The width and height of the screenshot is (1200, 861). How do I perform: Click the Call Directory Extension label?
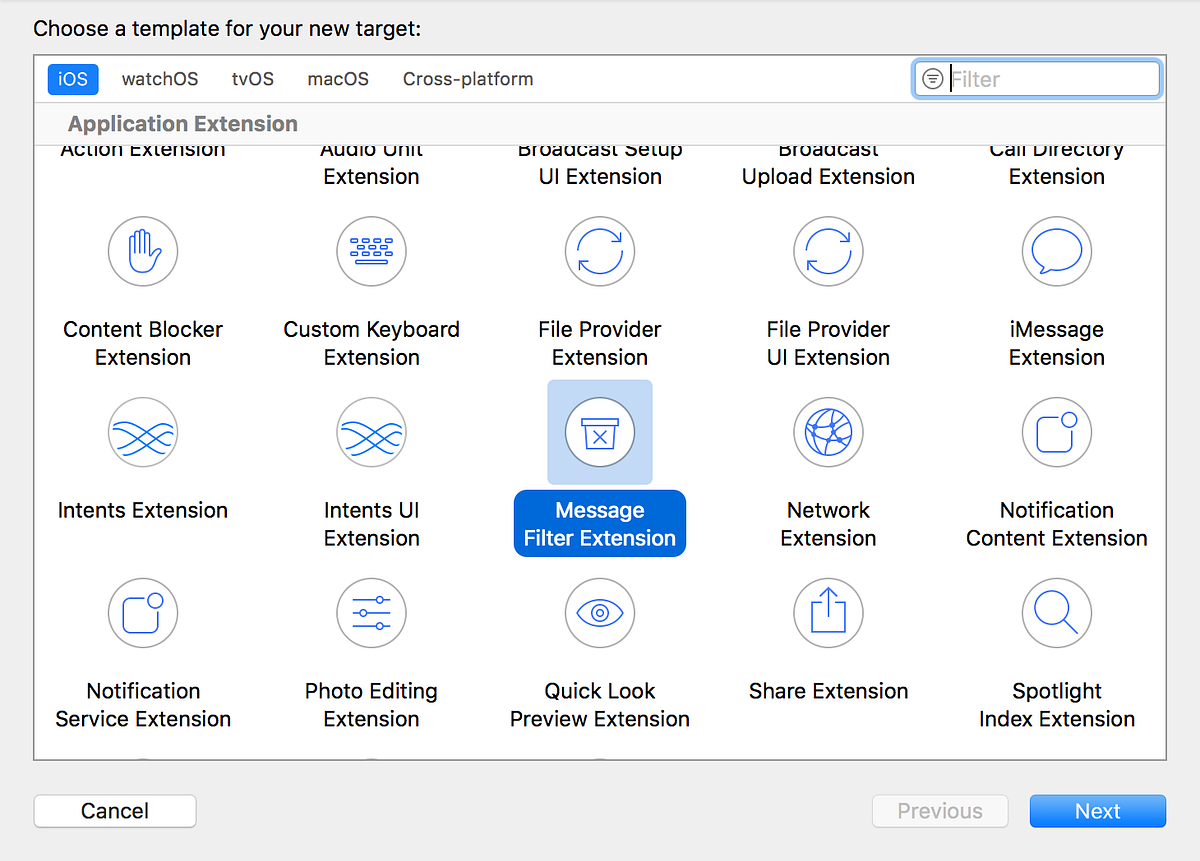pyautogui.click(x=1057, y=167)
